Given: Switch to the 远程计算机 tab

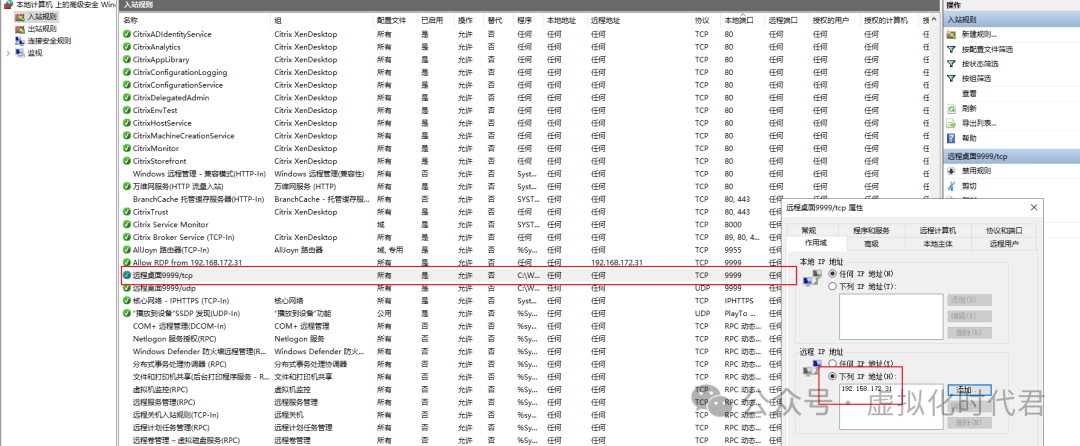Looking at the screenshot, I should click(x=937, y=231).
